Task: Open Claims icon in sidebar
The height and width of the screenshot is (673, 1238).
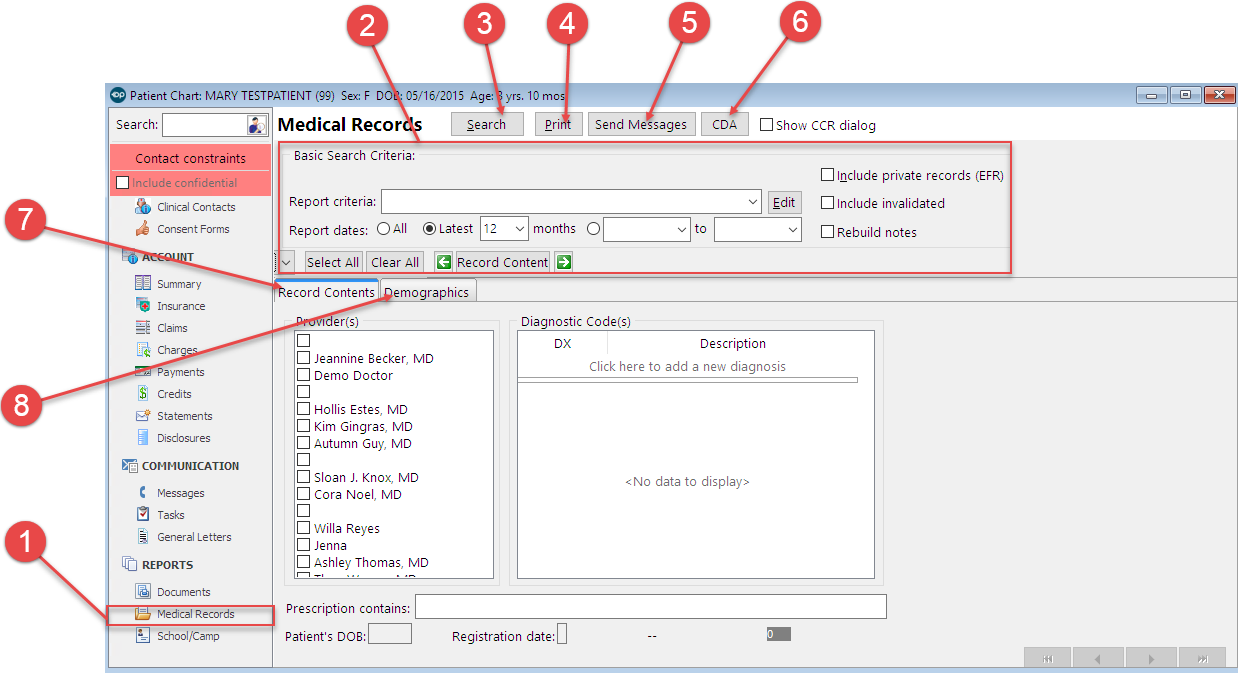Action: coord(143,328)
